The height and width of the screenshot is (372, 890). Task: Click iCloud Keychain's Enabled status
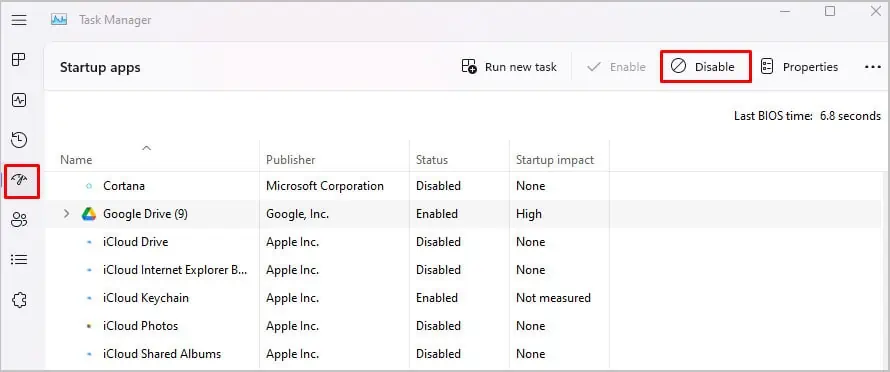(436, 298)
